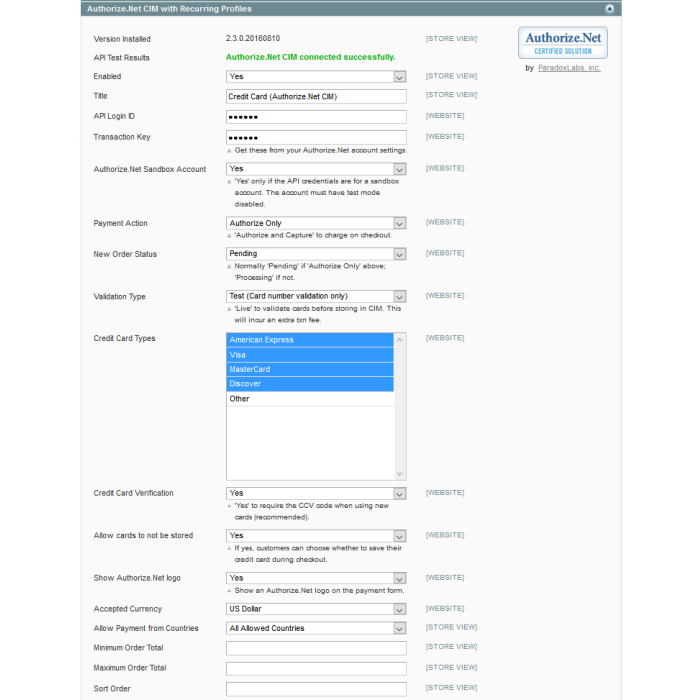Open the ParadoxLabs, inc. link
Screen dimensions: 700x700
pyautogui.click(x=569, y=68)
